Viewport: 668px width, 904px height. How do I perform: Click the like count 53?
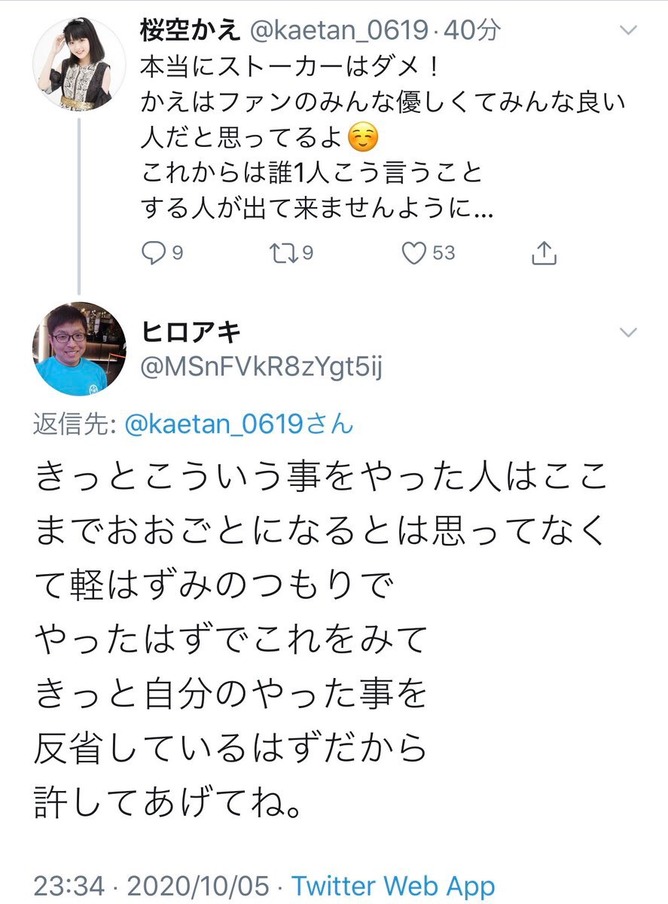443,253
